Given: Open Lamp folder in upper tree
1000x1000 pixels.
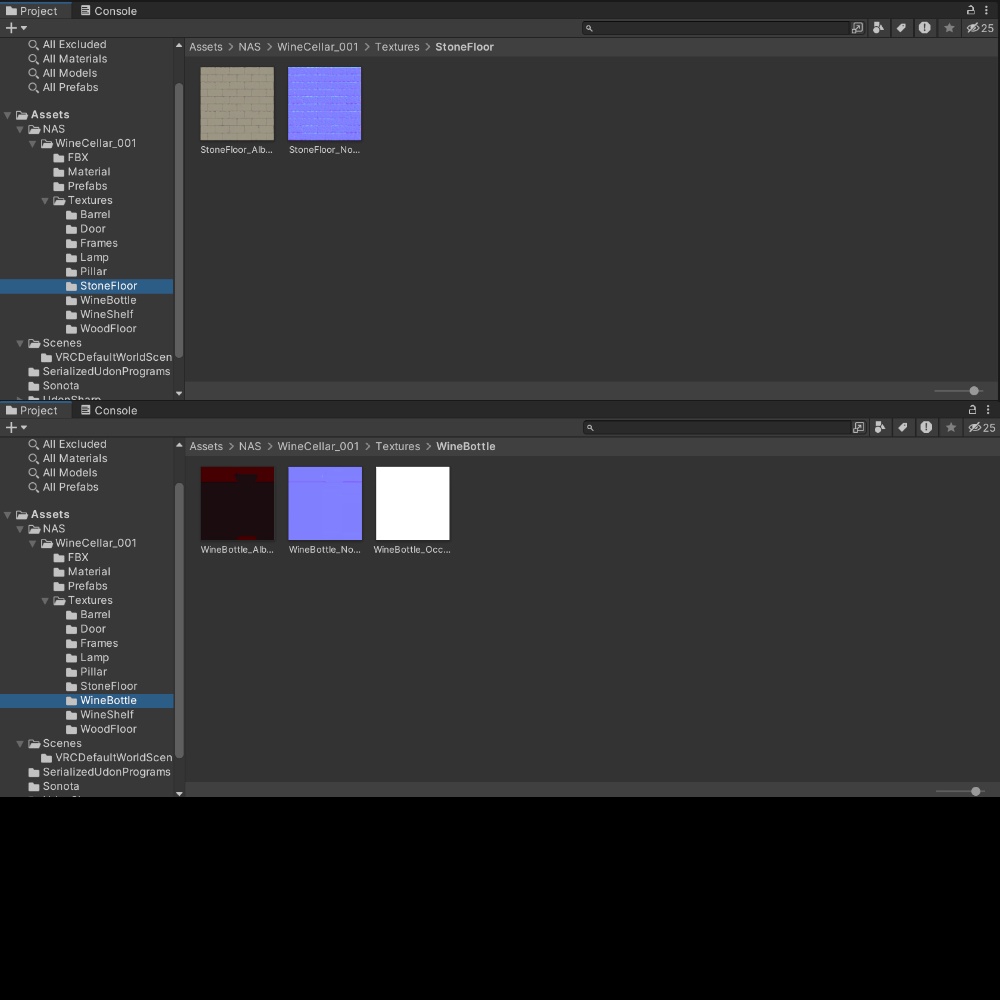Looking at the screenshot, I should (94, 258).
